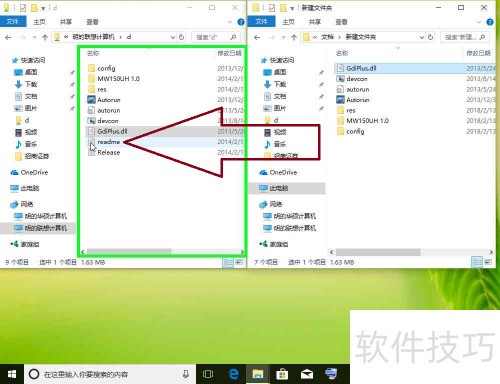Click the blue help icon in the left d window
The height and width of the screenshot is (384, 500).
click(241, 22)
